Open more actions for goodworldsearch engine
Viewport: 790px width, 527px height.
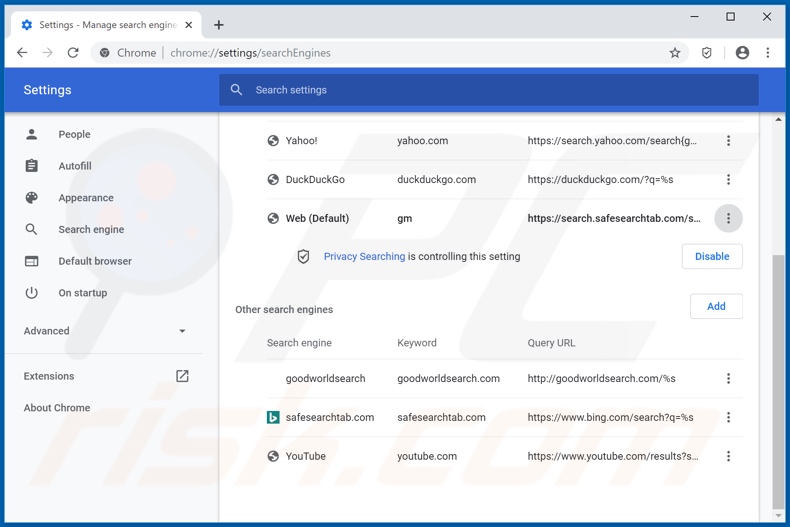coord(728,378)
